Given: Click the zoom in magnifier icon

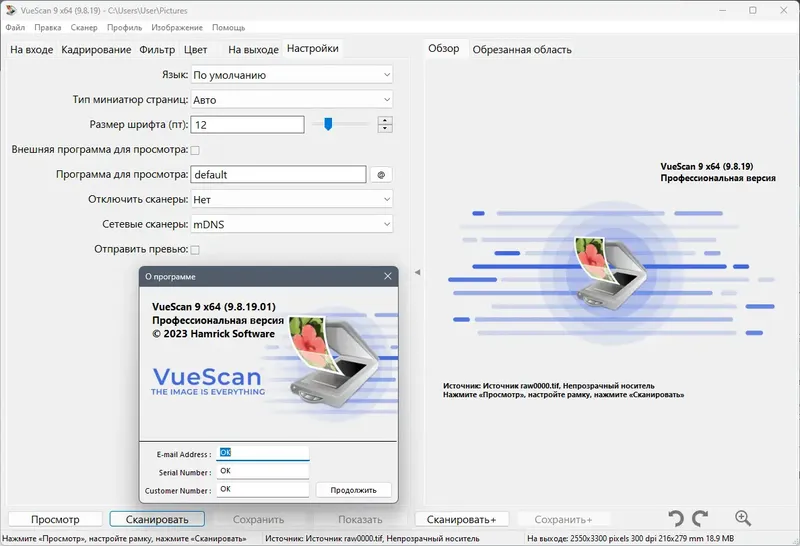Looking at the screenshot, I should point(743,518).
